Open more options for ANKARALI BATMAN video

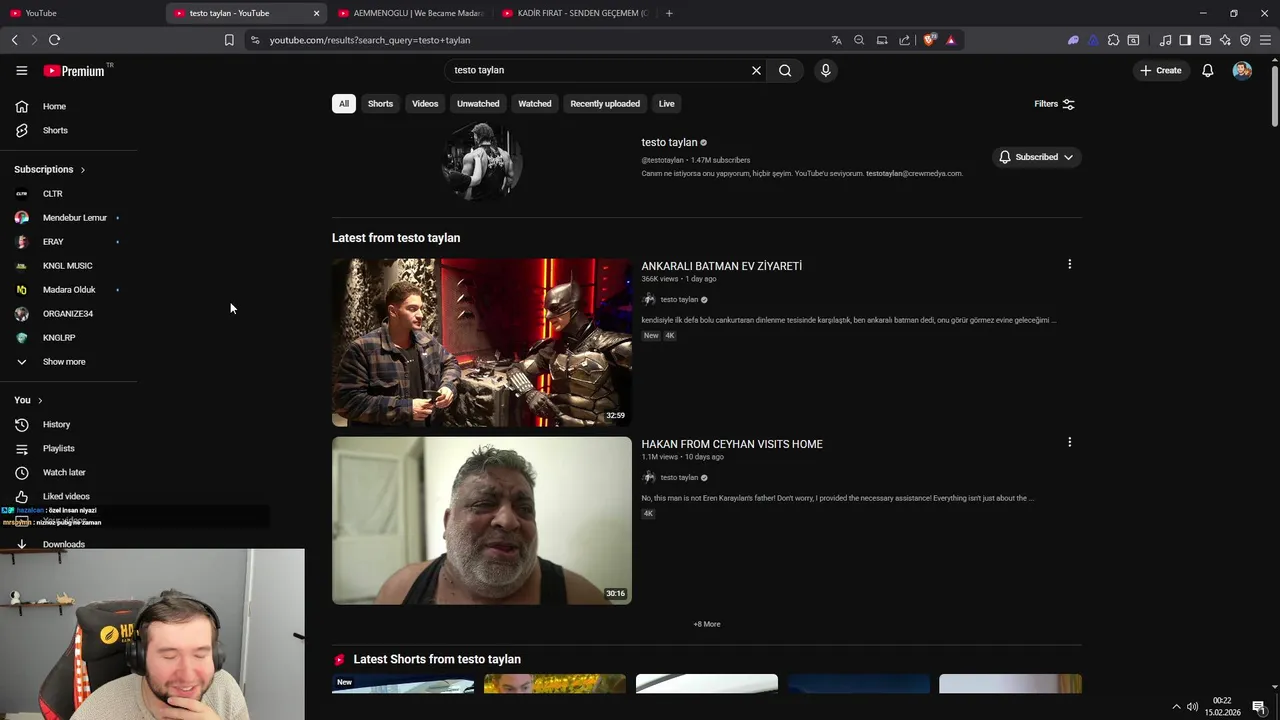click(x=1069, y=264)
